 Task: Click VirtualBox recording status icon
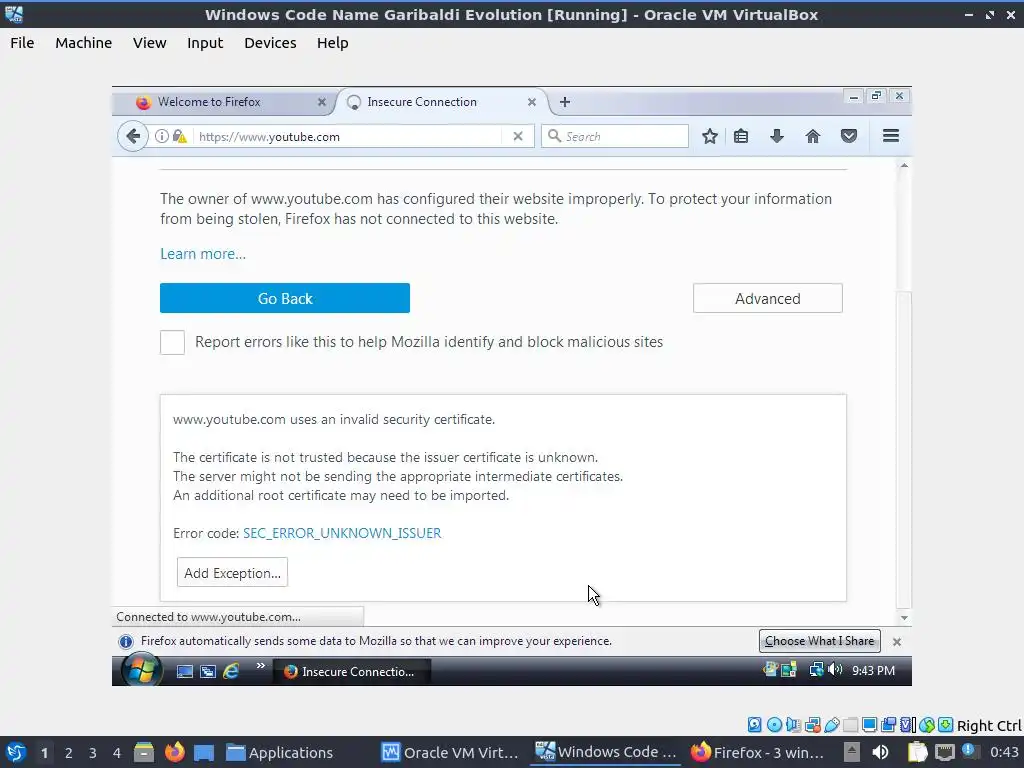[x=889, y=724]
